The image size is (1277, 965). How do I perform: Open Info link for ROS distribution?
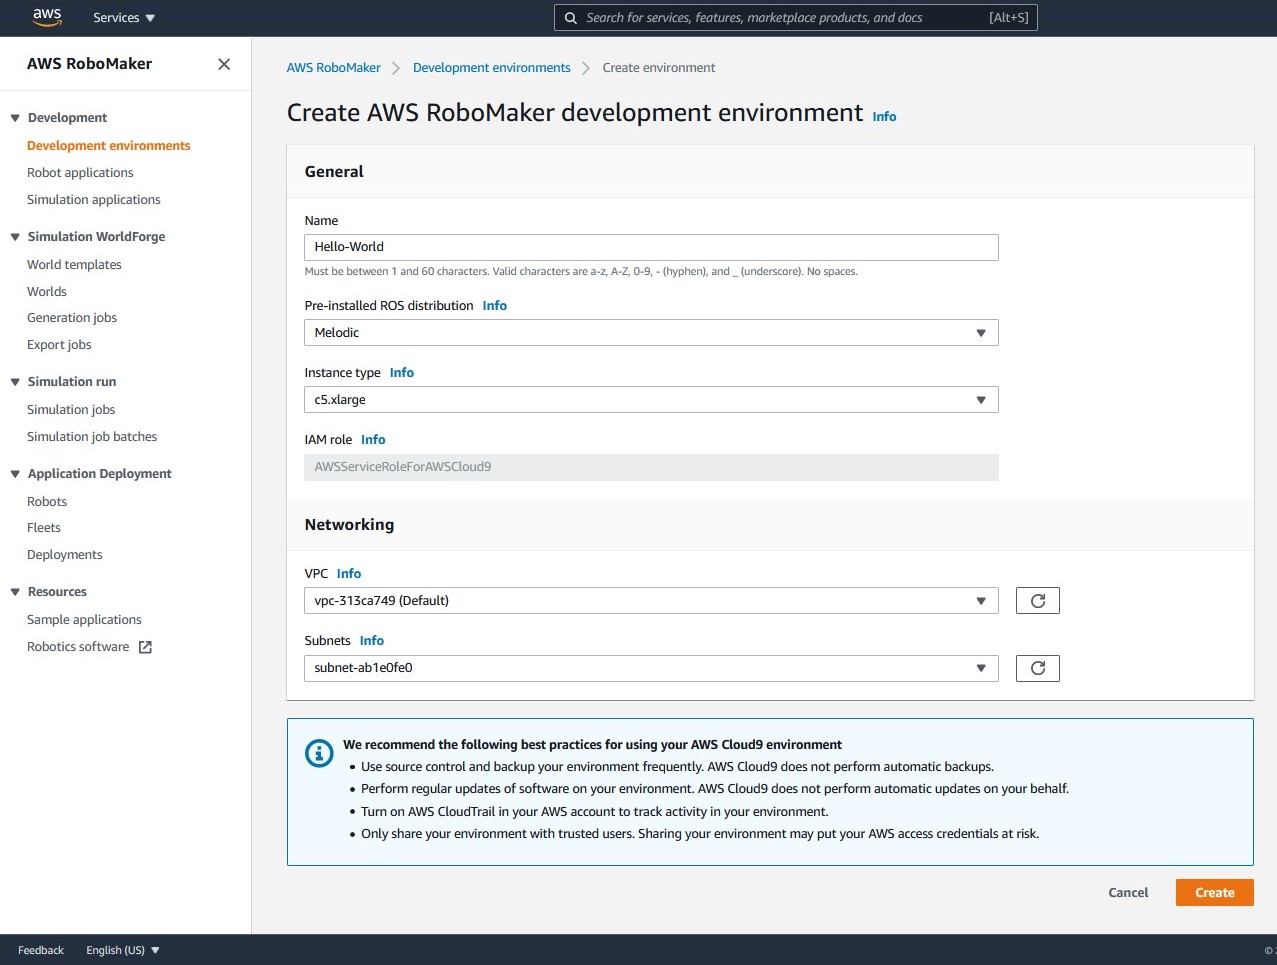(x=495, y=306)
